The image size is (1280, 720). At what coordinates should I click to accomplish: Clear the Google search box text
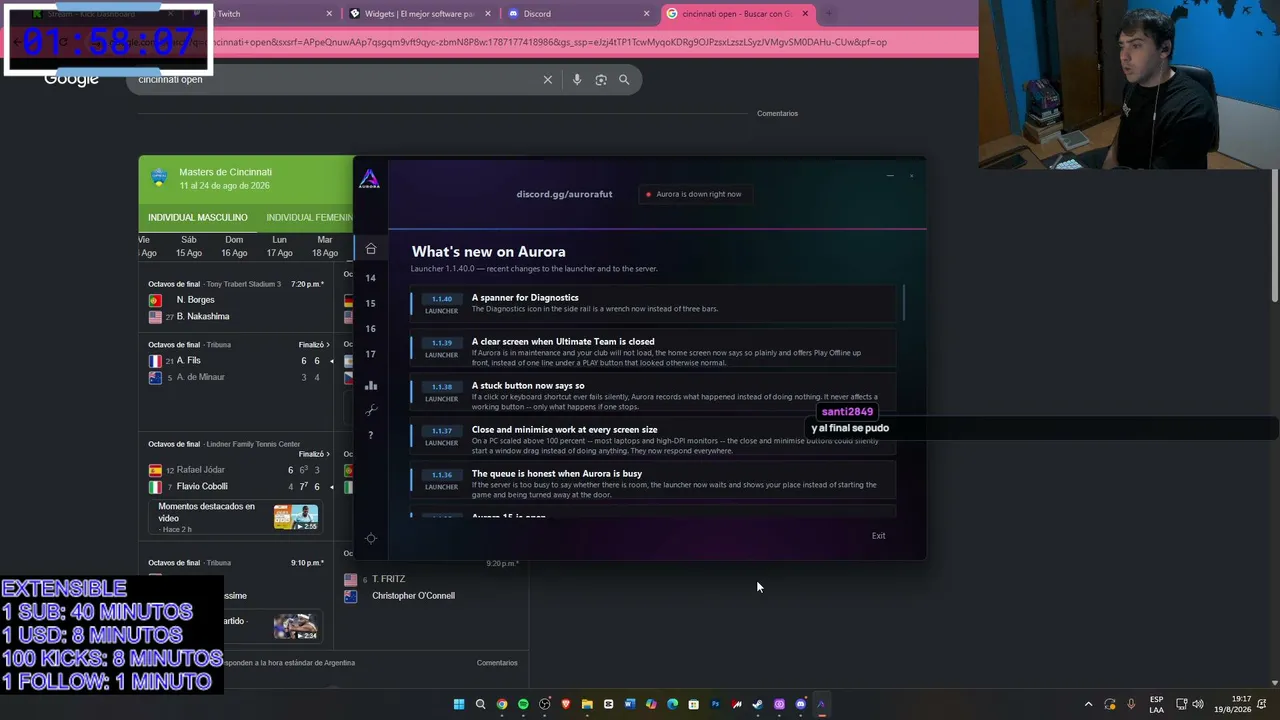tap(548, 80)
